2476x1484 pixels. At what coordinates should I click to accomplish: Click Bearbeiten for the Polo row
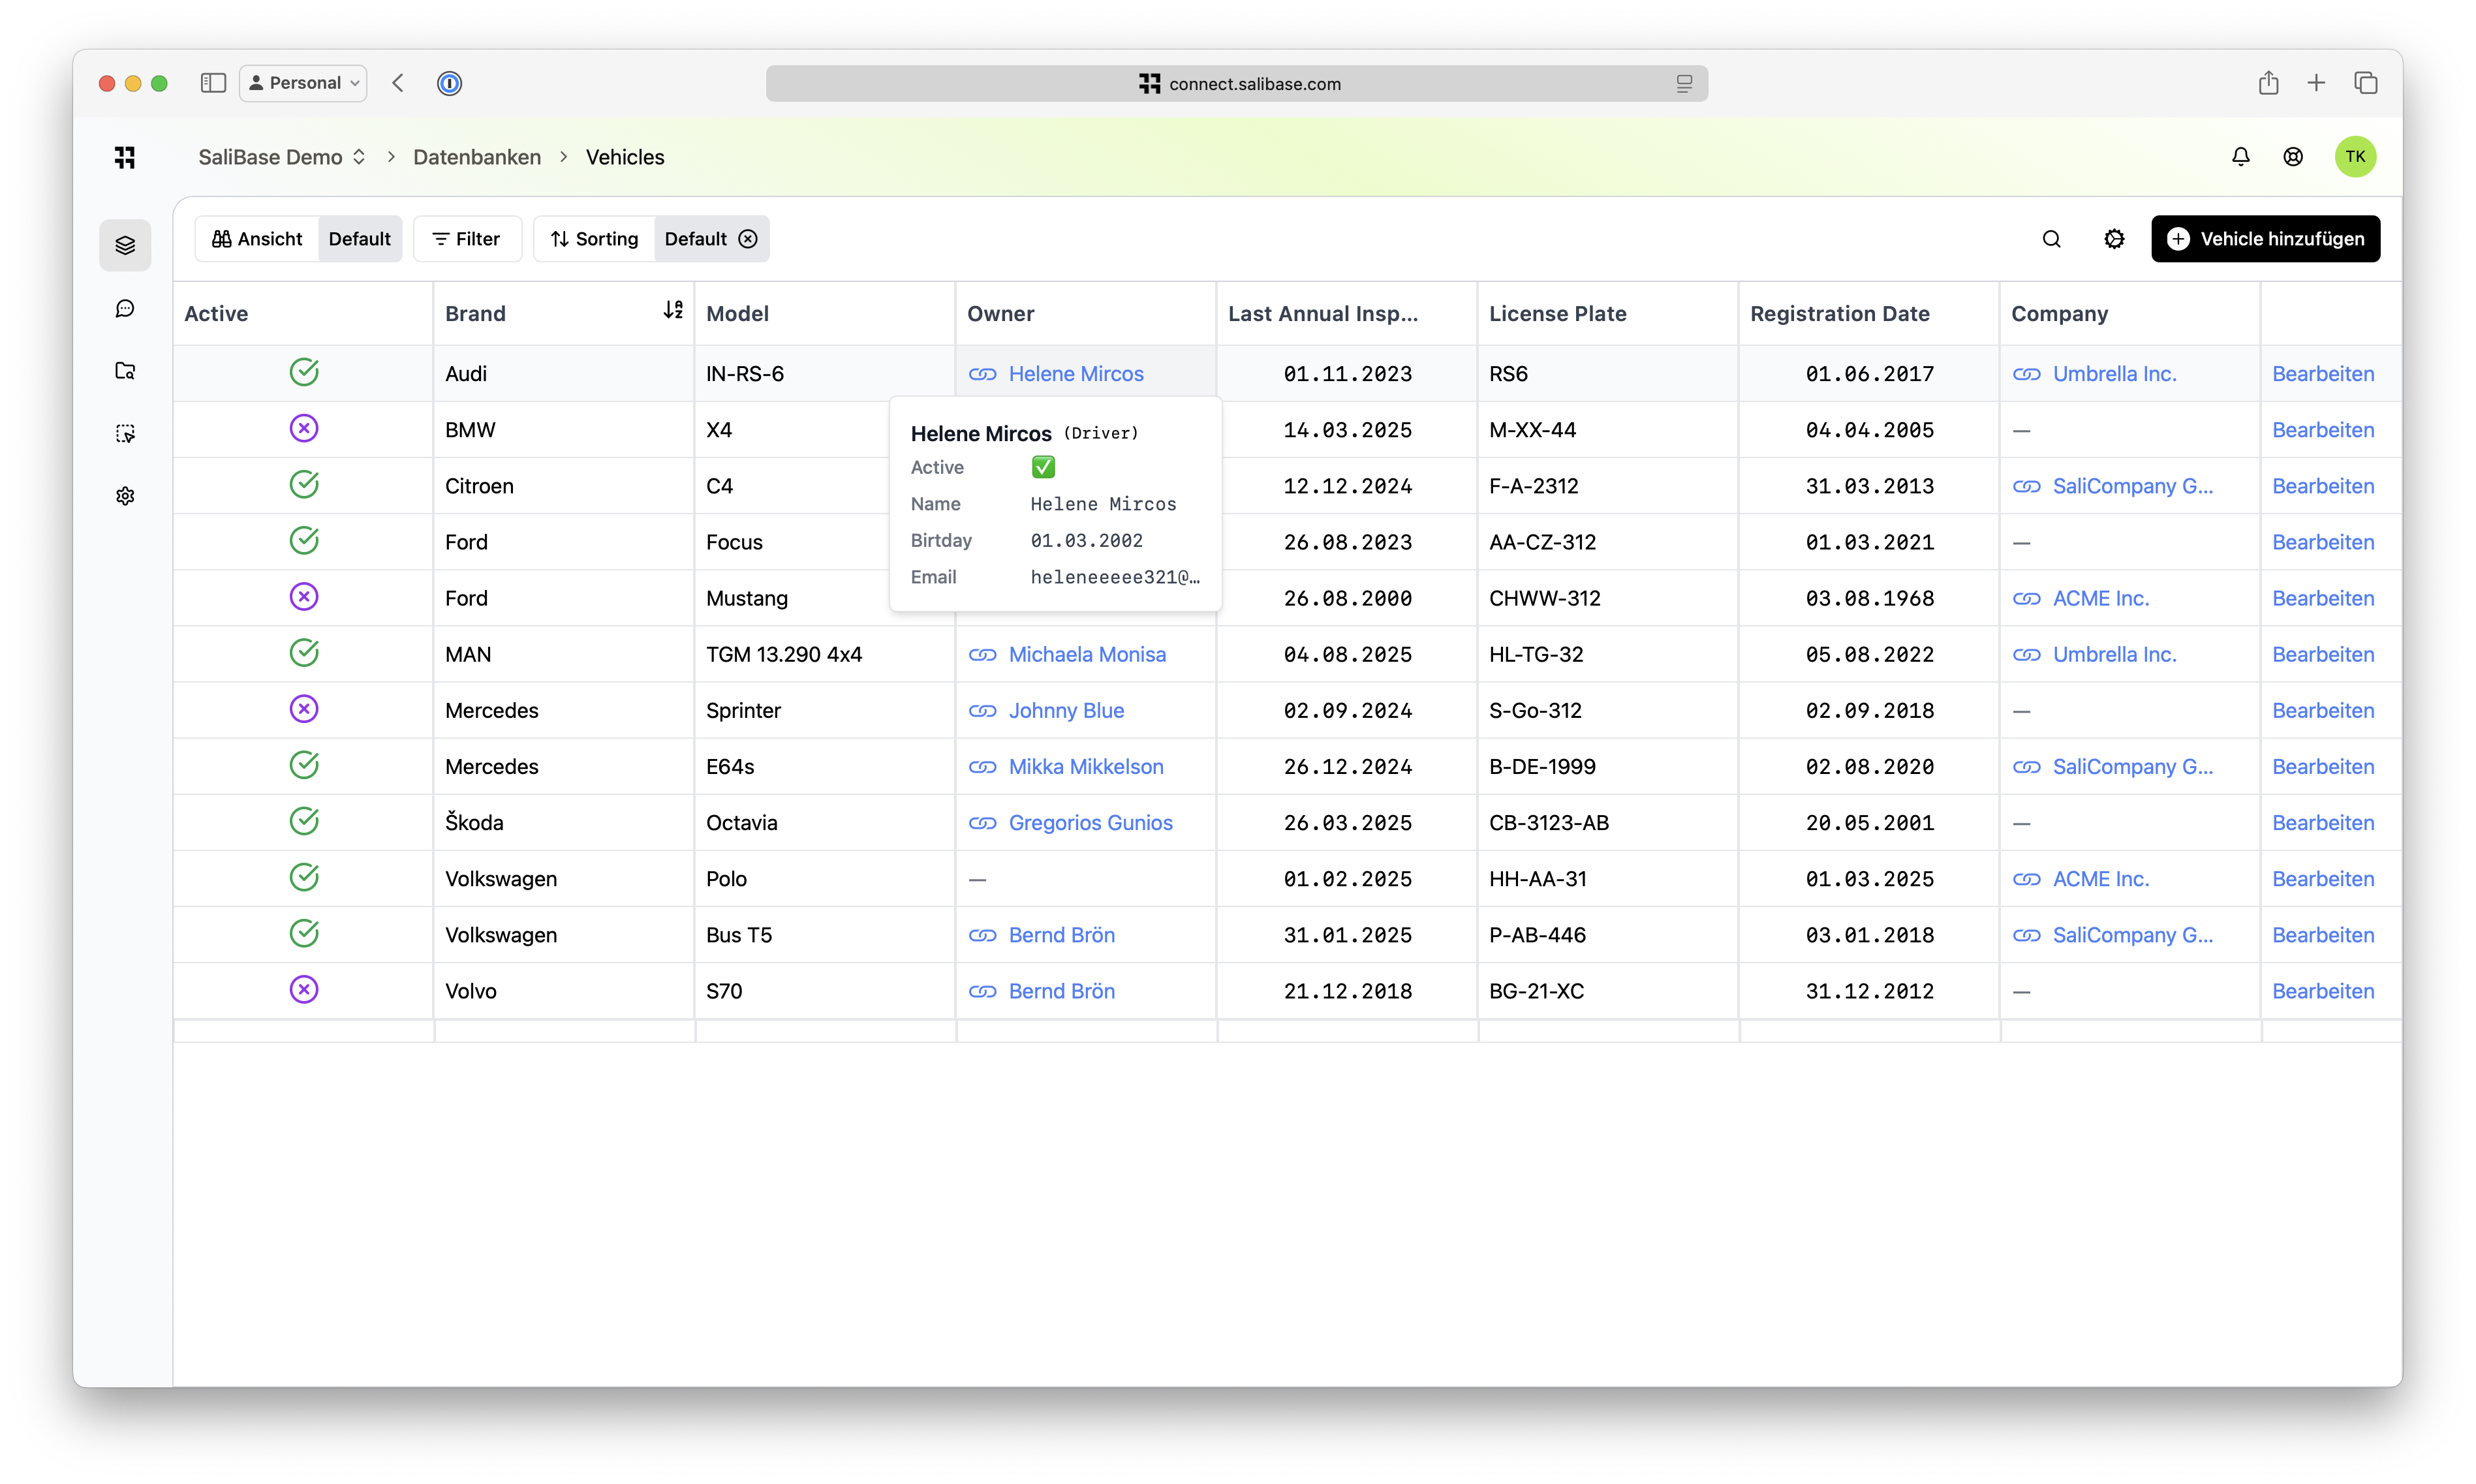(x=2323, y=879)
